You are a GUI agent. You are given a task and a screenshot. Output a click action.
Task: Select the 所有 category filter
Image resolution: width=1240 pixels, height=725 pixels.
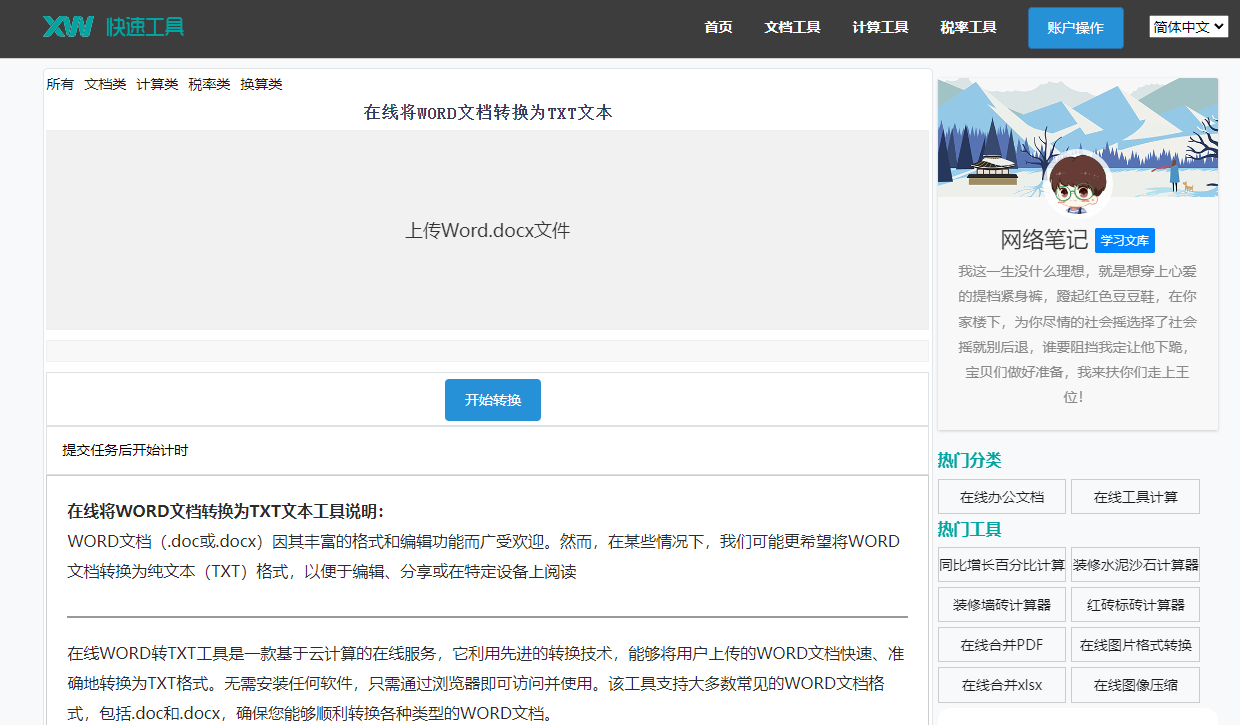(60, 84)
